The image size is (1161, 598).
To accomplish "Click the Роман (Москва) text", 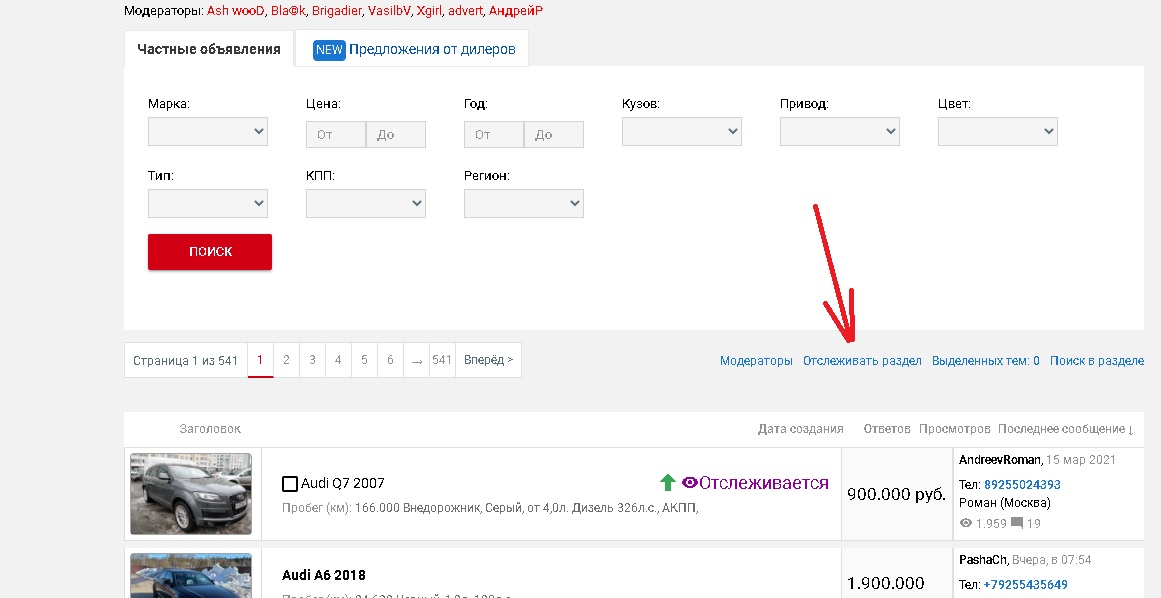I will 1005,503.
